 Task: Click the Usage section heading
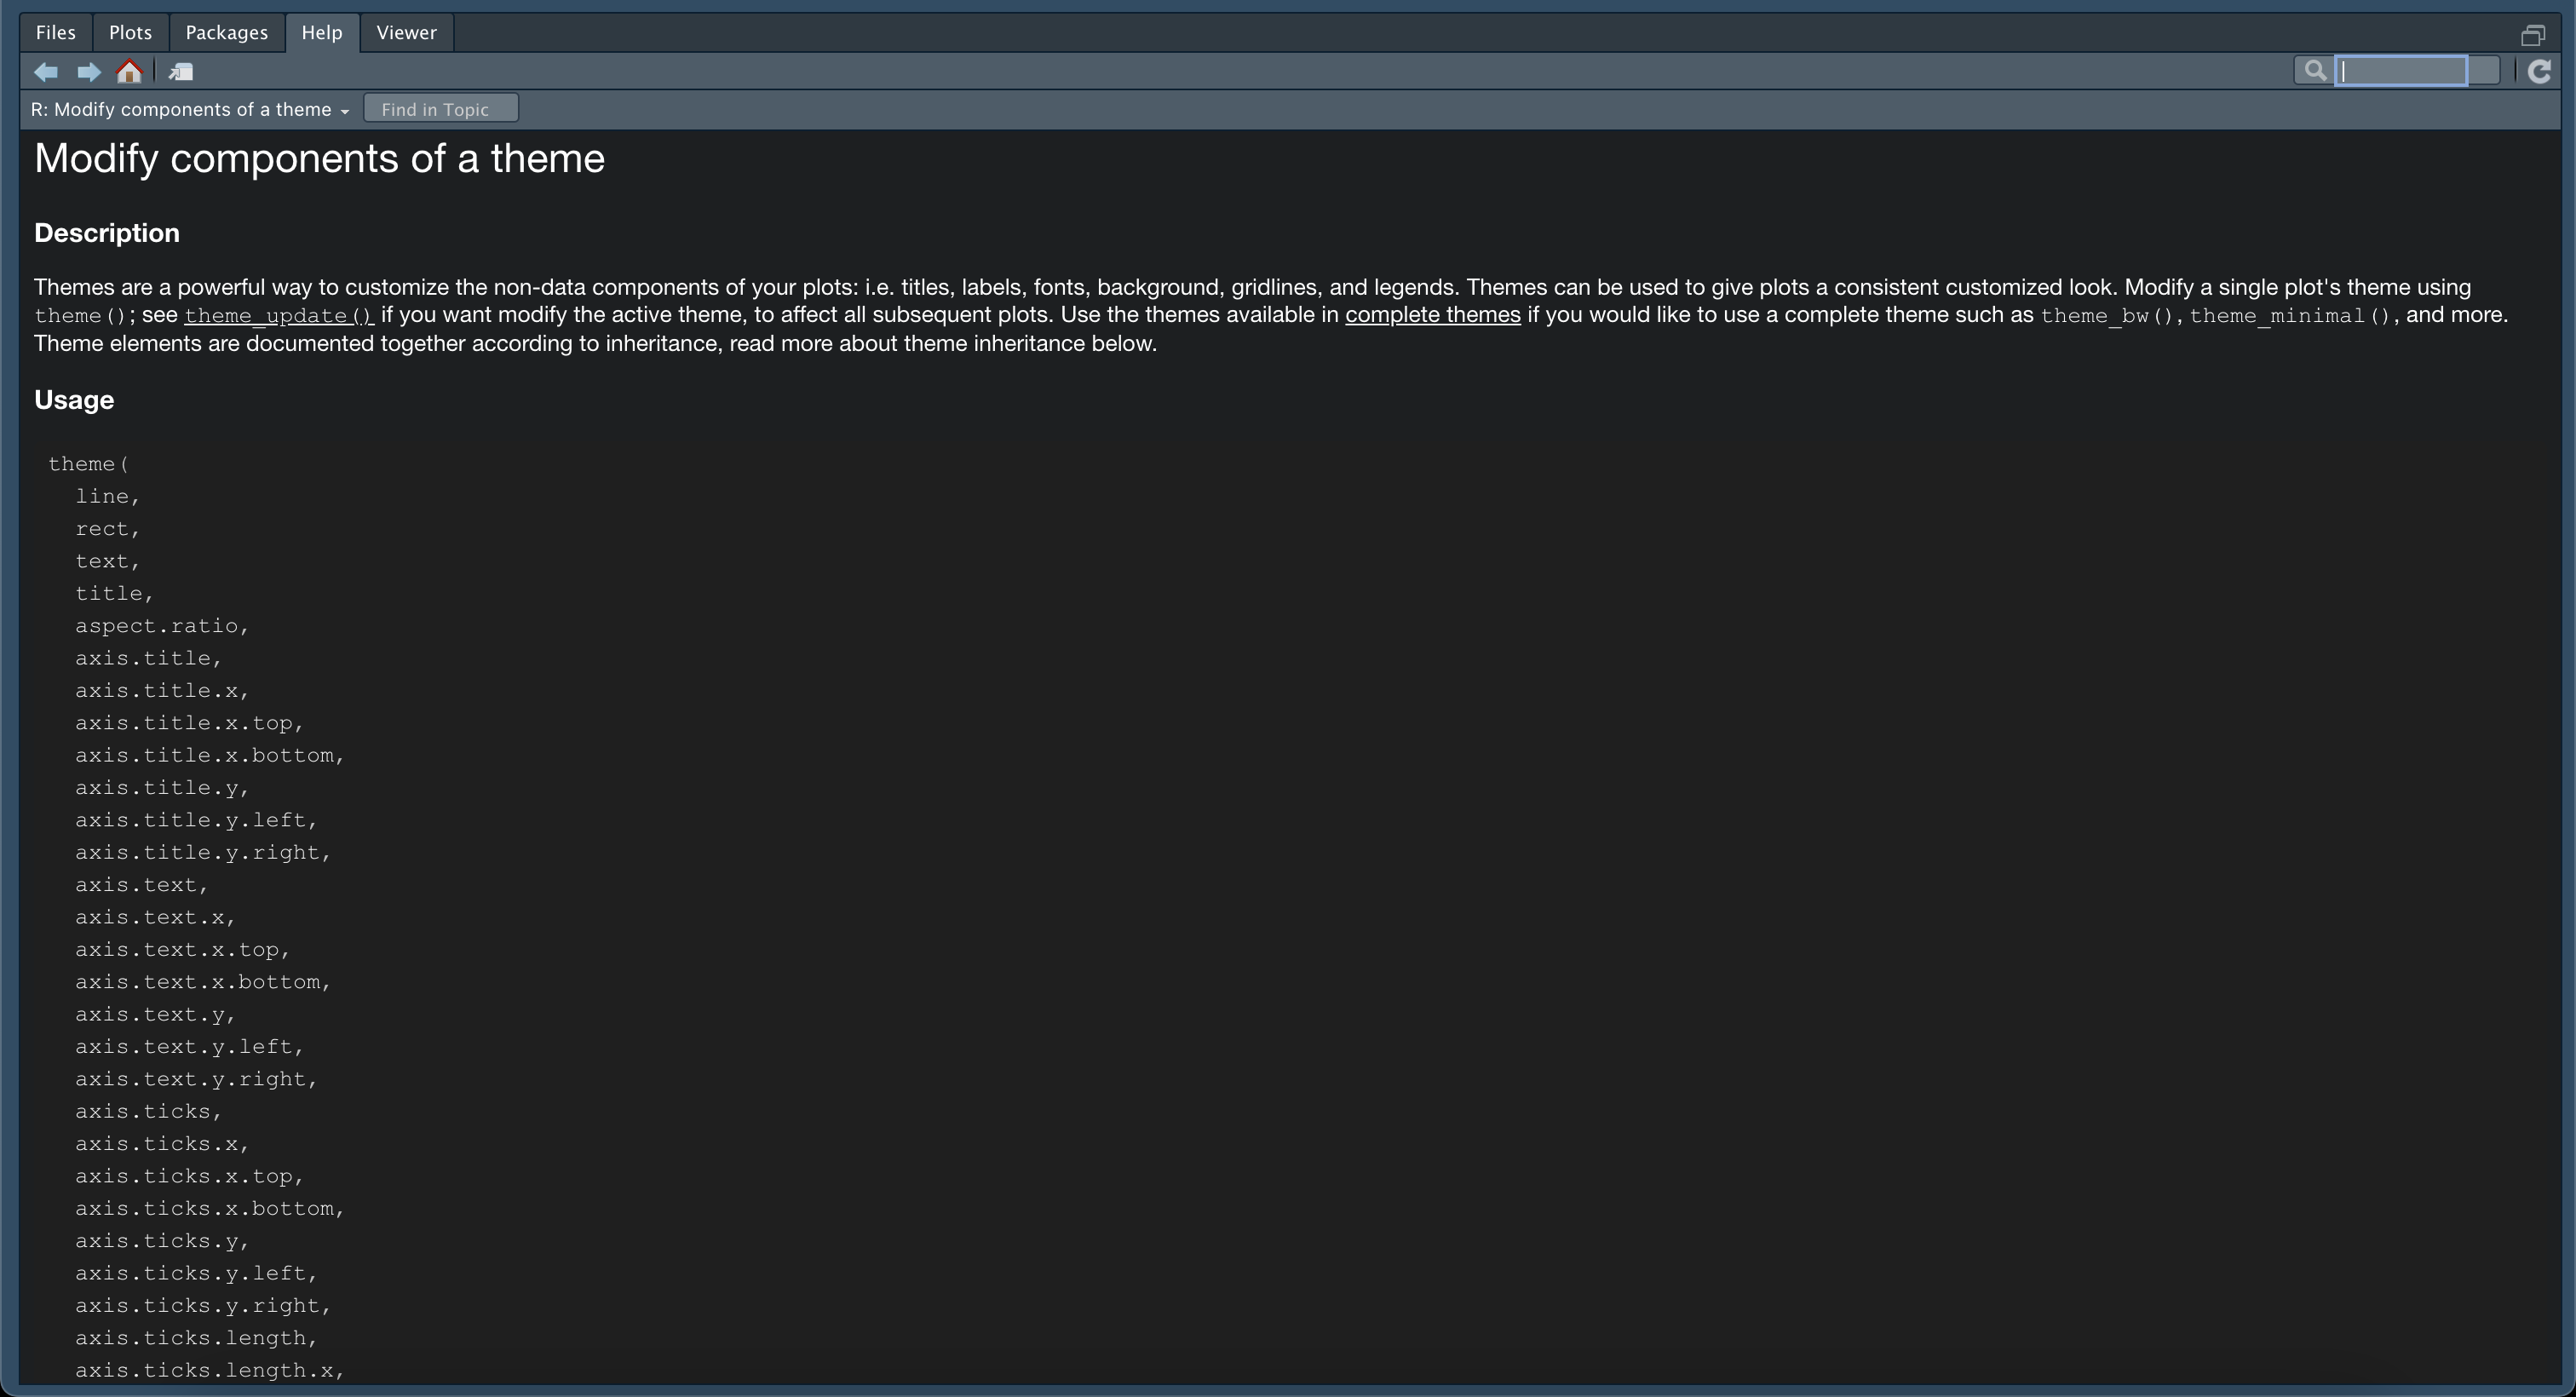pyautogui.click(x=74, y=400)
